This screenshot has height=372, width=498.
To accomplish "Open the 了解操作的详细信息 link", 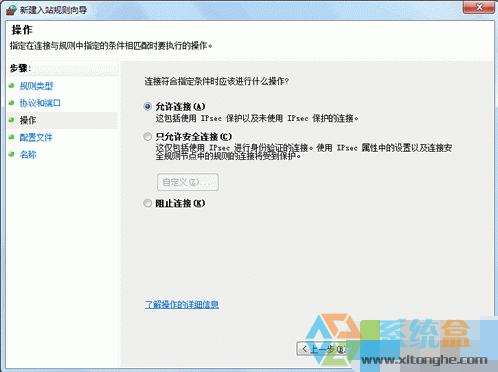I will 182,304.
